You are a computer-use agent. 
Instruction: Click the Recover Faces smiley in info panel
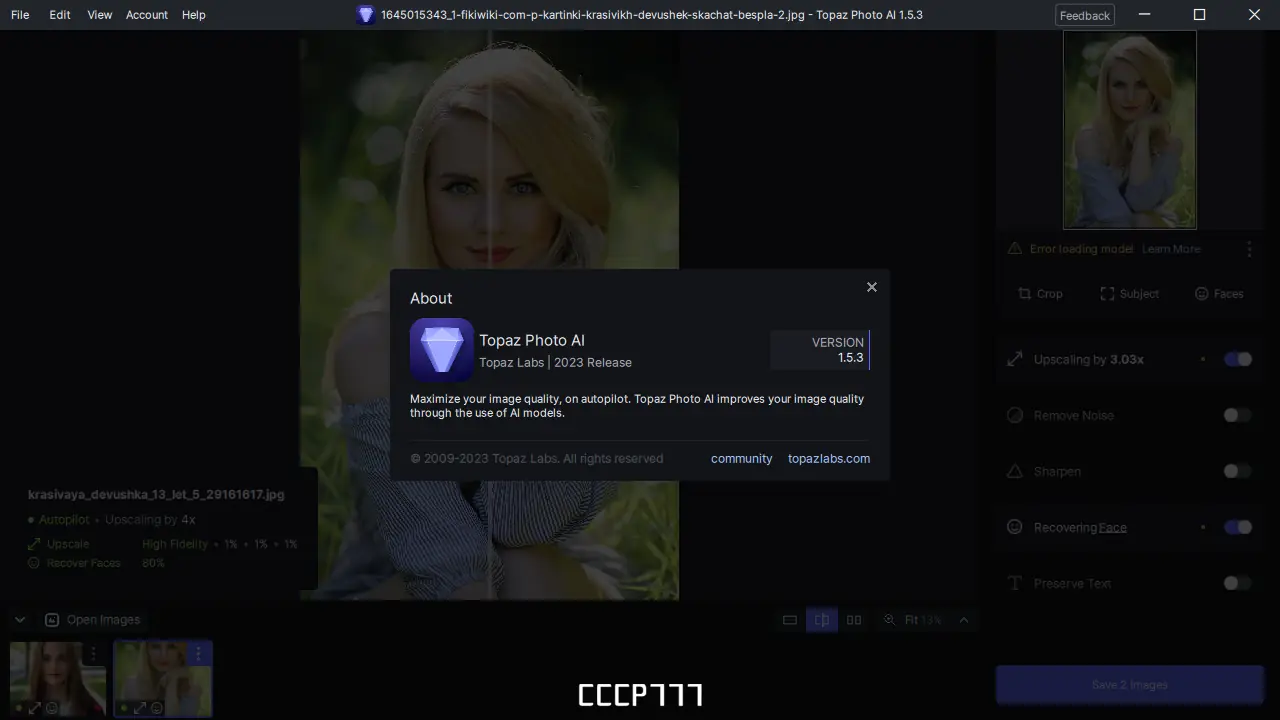coord(34,563)
